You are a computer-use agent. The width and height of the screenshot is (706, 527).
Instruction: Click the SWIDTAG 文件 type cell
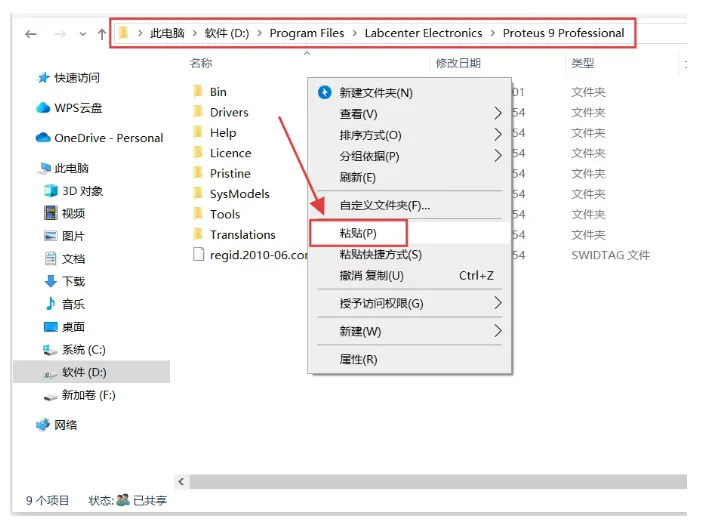pos(611,255)
